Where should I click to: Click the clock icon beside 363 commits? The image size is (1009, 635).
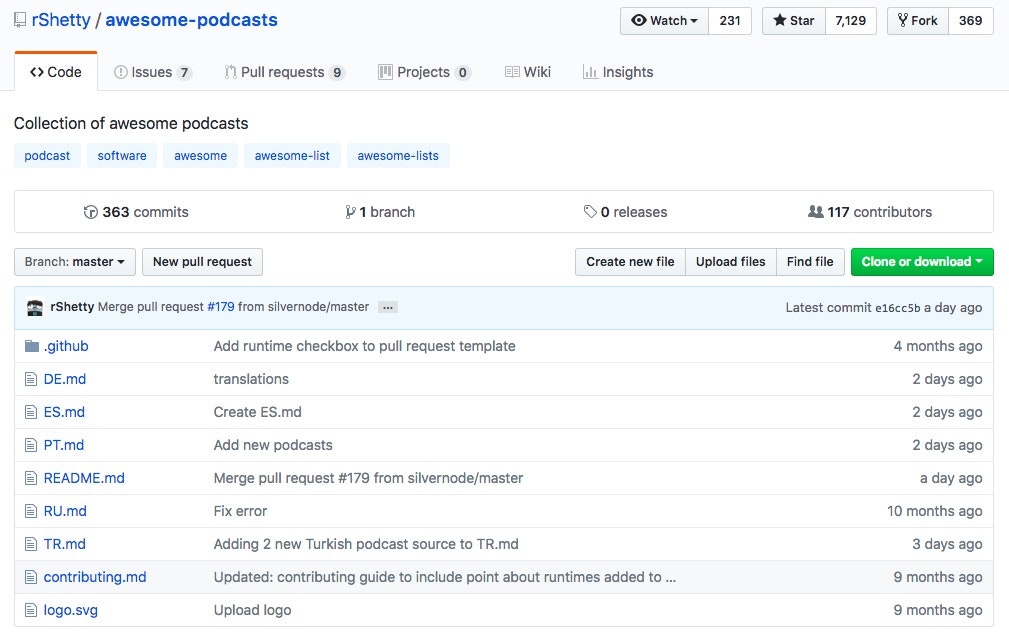[x=91, y=212]
